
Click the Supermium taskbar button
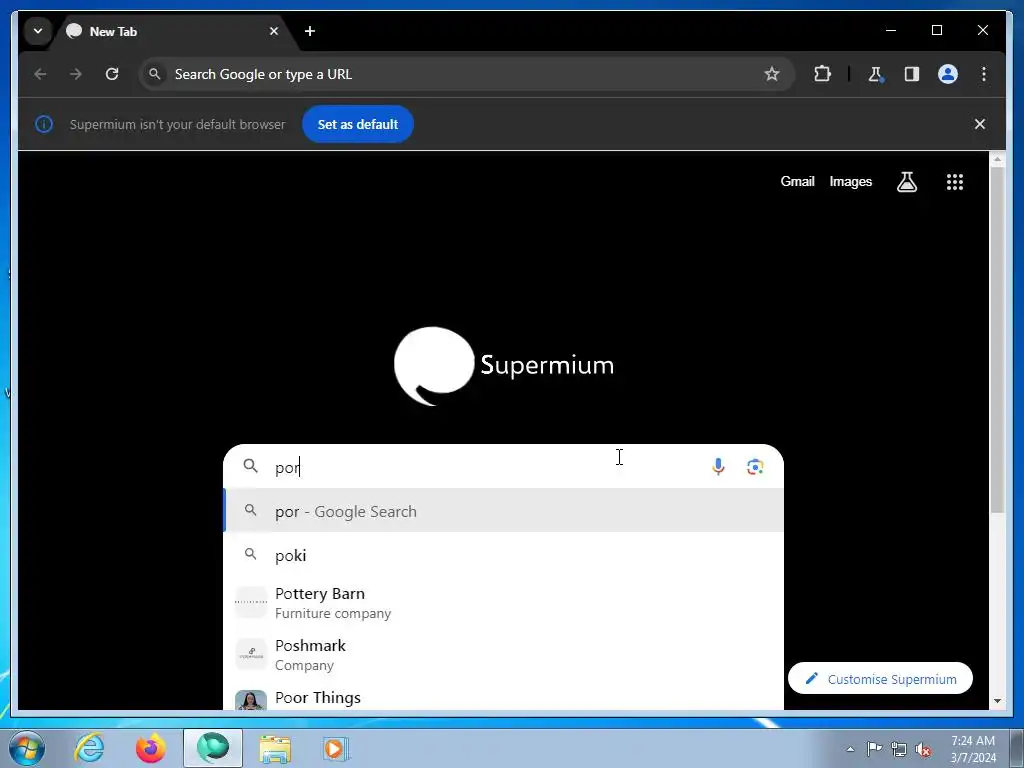(x=213, y=748)
